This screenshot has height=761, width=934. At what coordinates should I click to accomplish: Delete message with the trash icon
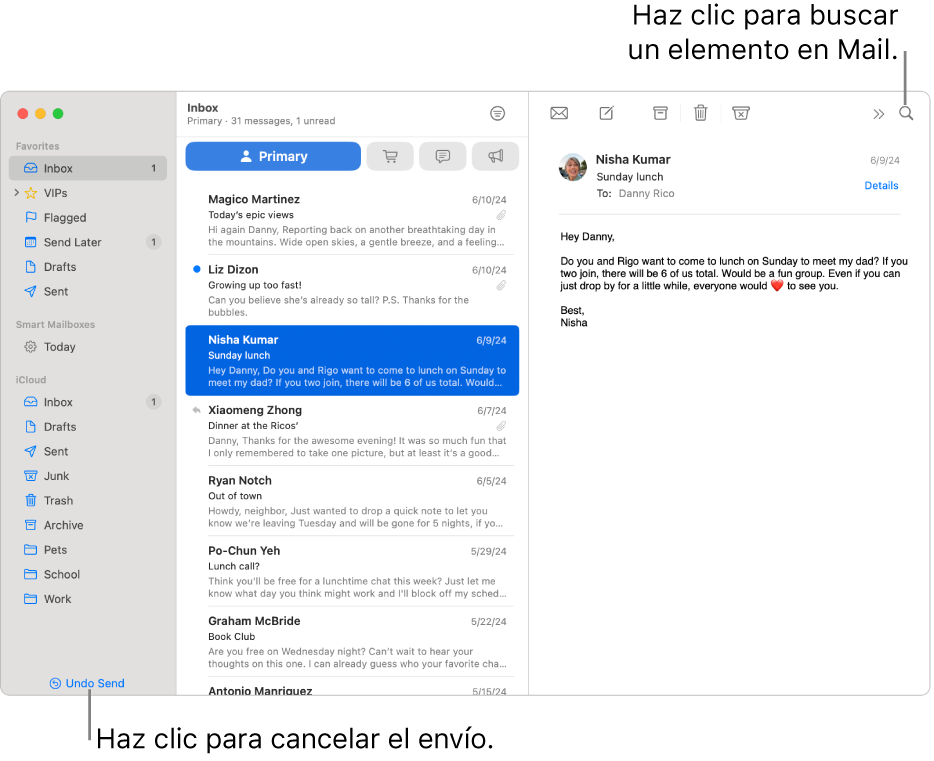tap(700, 113)
